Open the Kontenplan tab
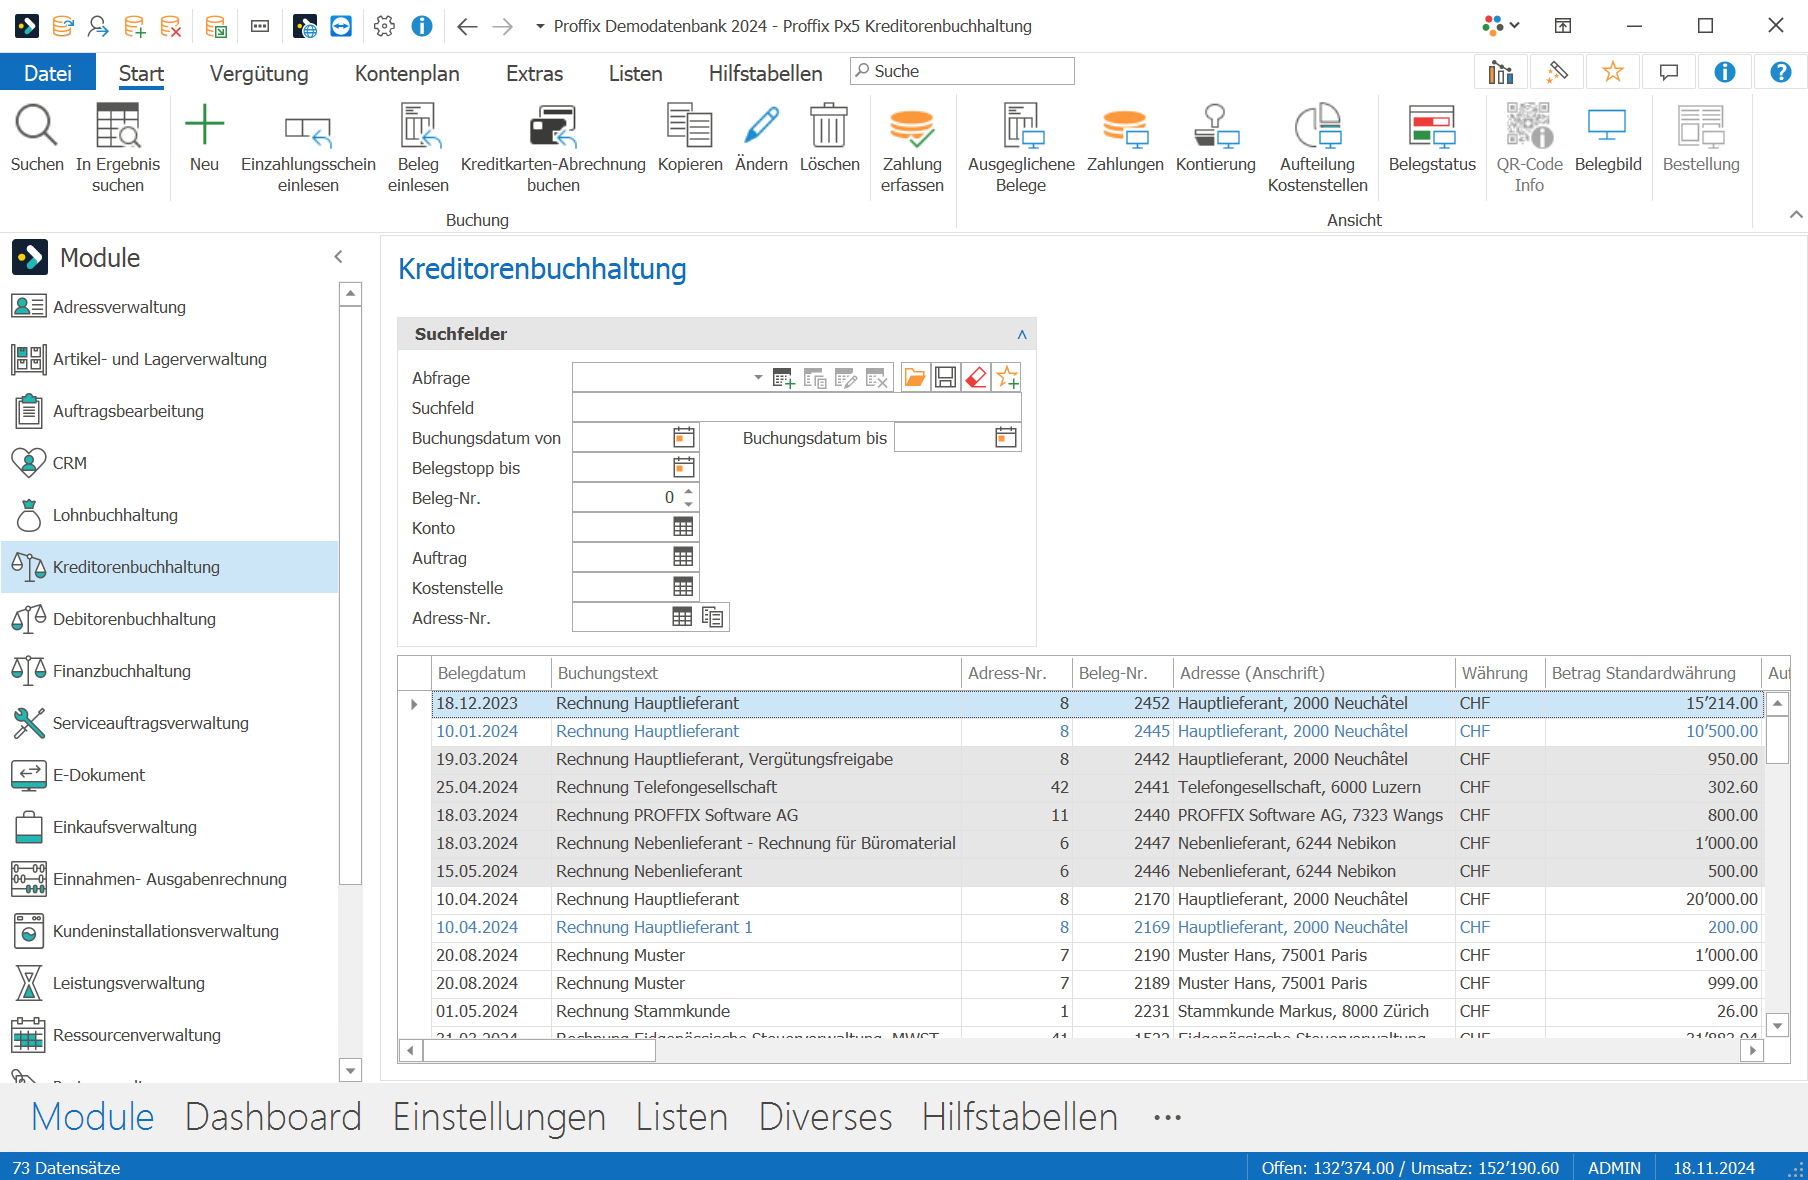1808x1180 pixels. (407, 73)
